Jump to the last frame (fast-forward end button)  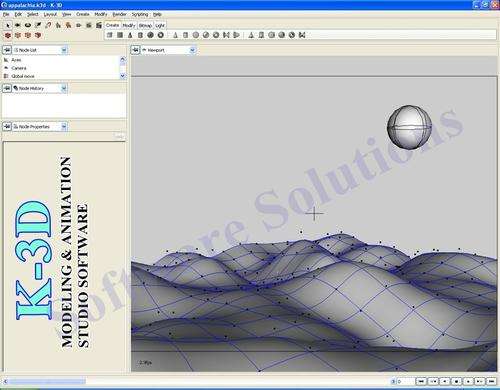(491, 381)
